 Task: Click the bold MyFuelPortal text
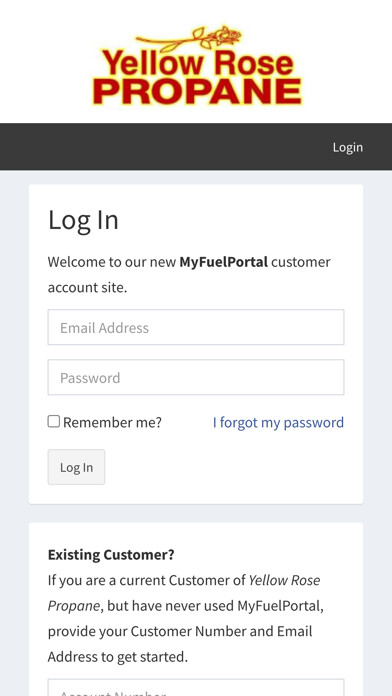coord(224,262)
